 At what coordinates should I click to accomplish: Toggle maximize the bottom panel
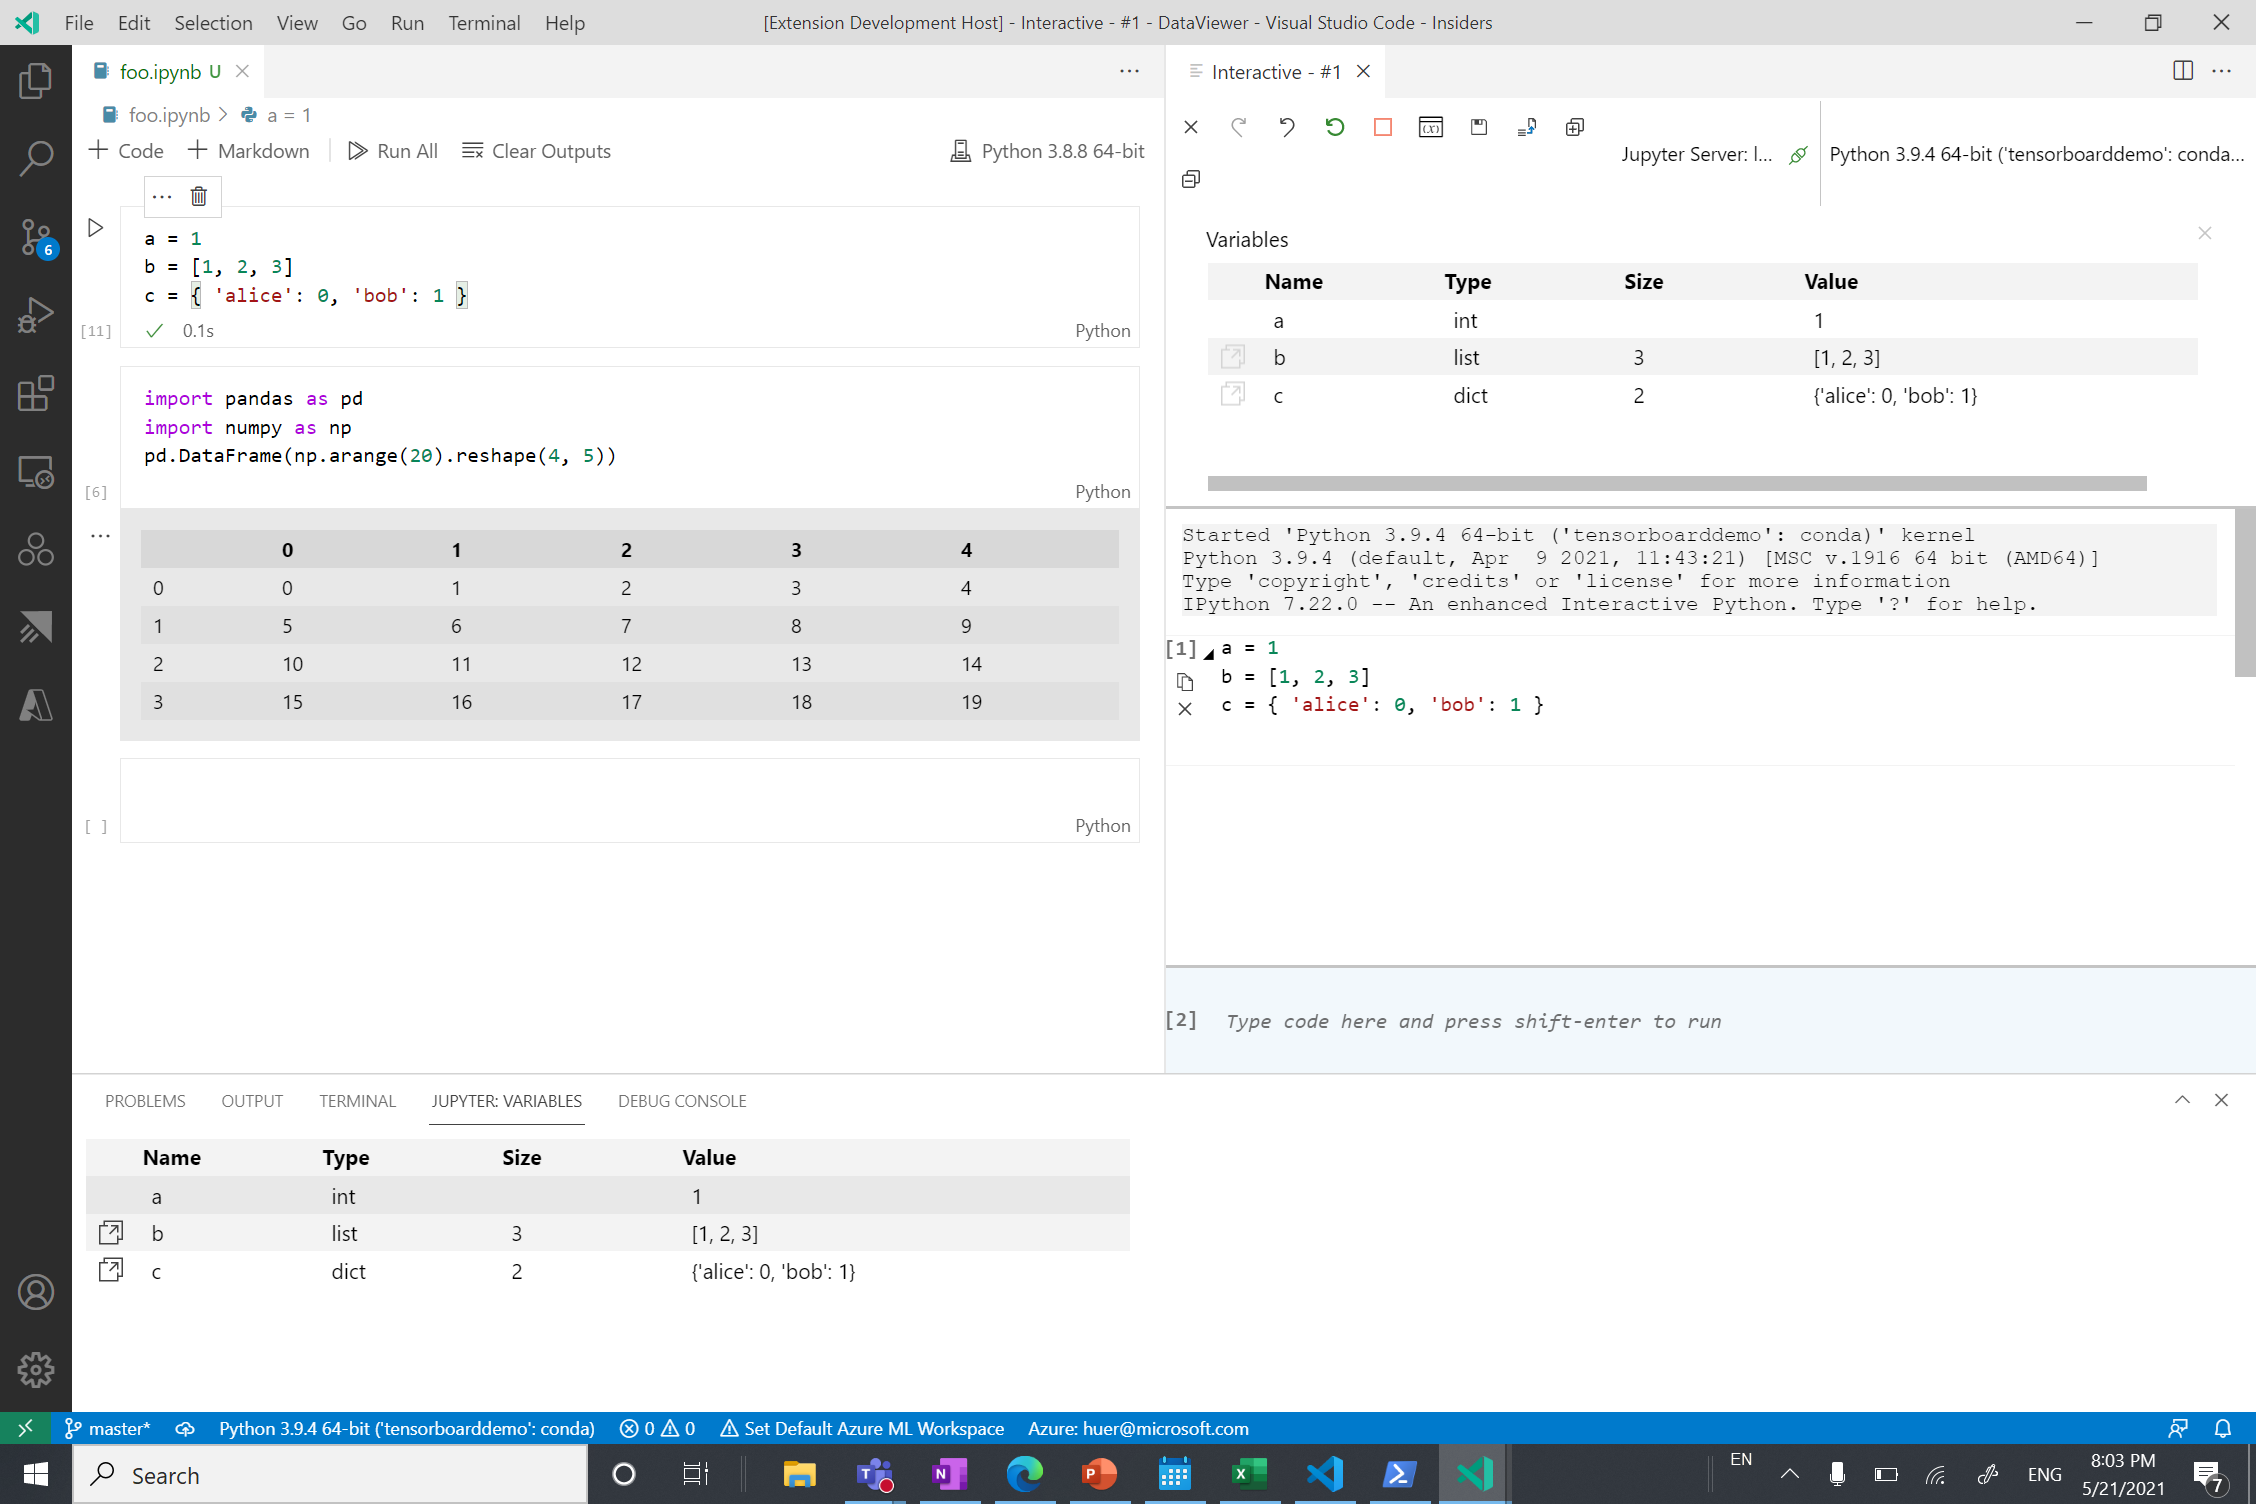click(x=2181, y=1100)
